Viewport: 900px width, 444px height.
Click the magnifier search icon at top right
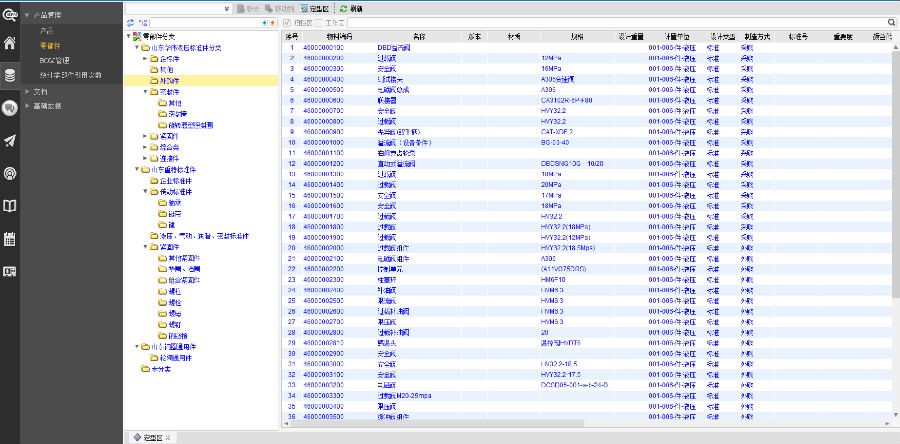point(891,22)
